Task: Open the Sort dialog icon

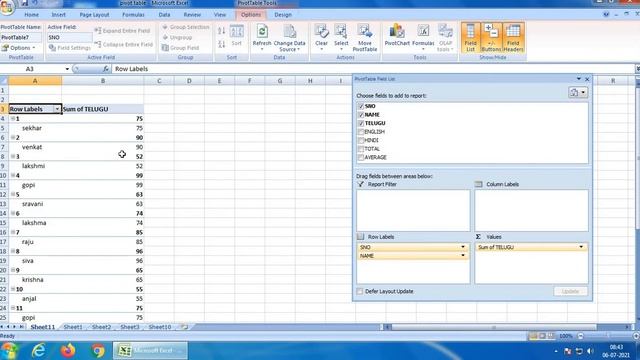Action: point(236,36)
